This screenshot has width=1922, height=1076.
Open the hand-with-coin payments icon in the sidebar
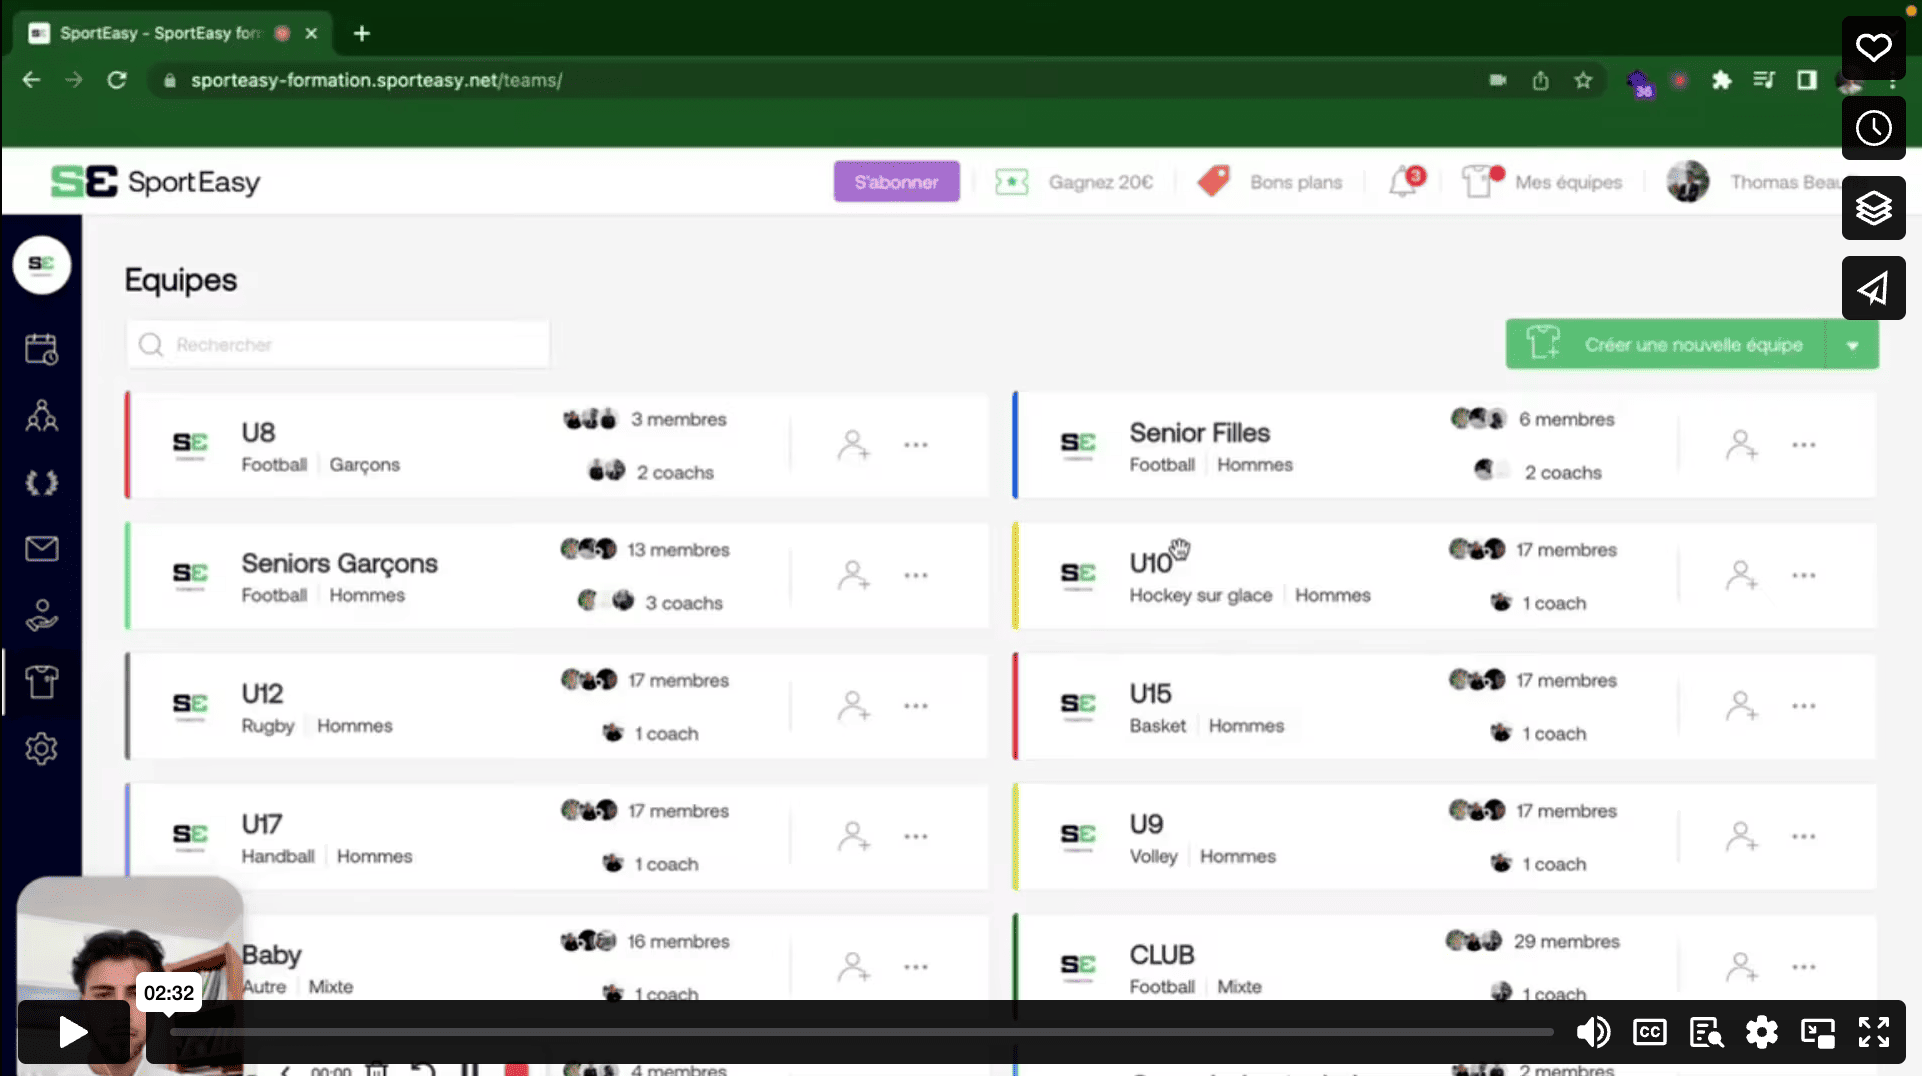[41, 615]
